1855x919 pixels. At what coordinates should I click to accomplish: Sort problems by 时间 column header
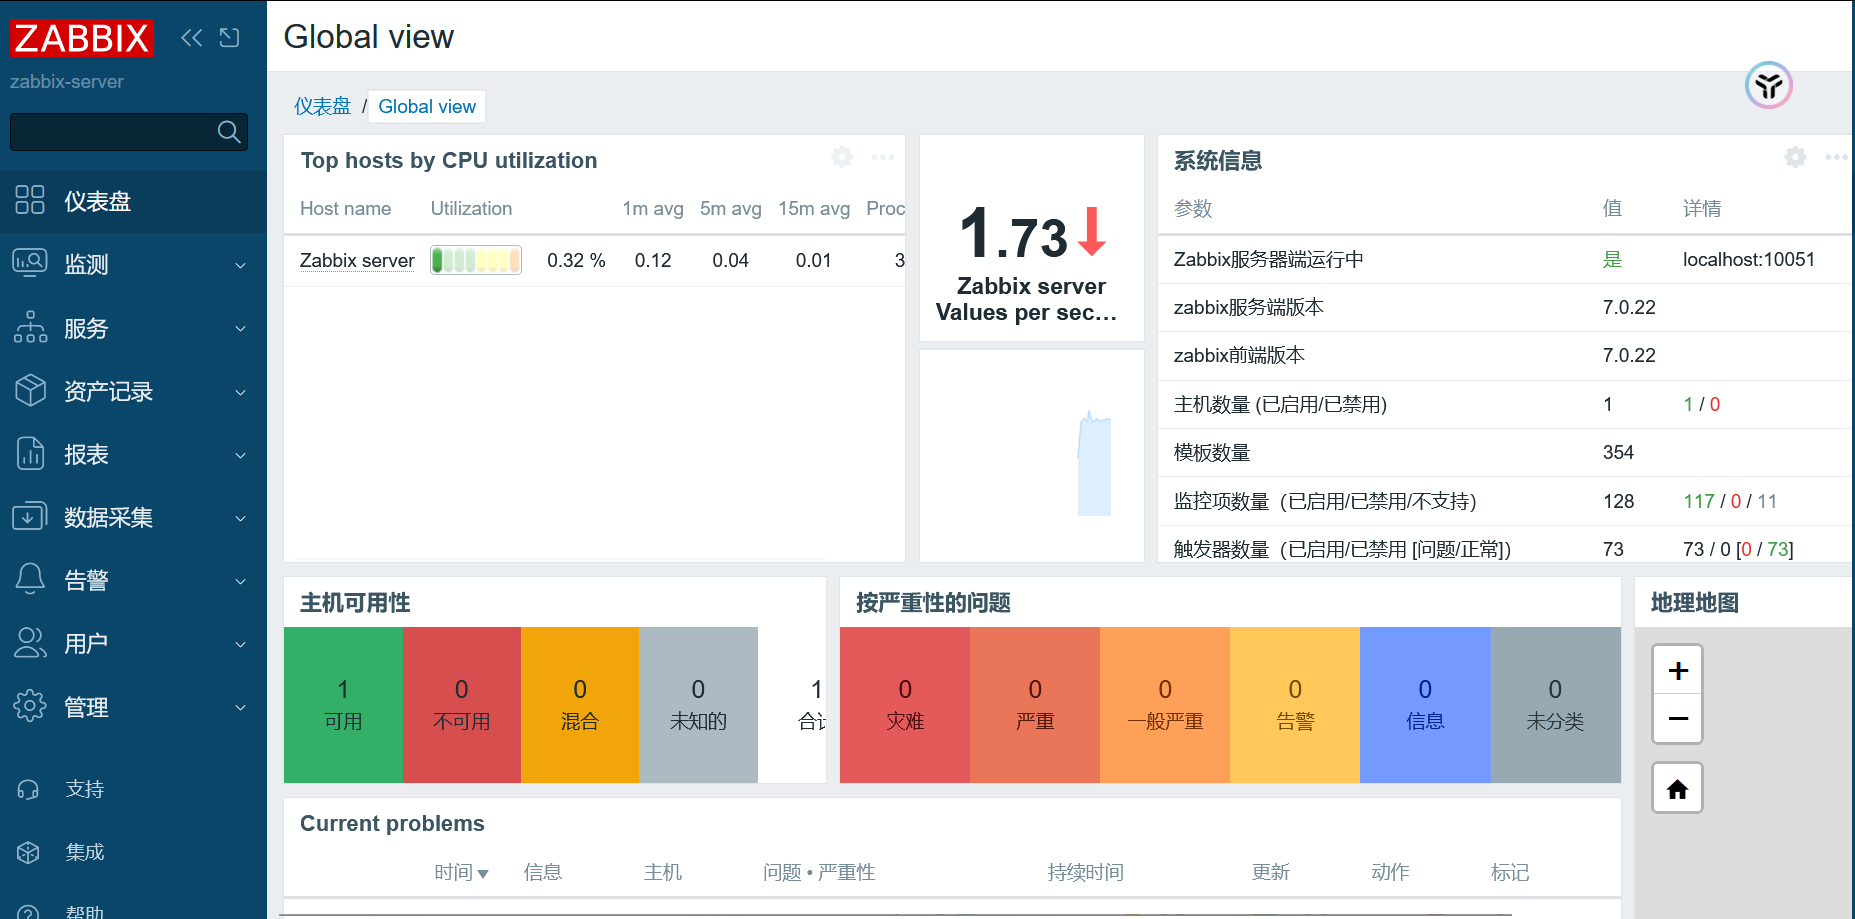461,872
